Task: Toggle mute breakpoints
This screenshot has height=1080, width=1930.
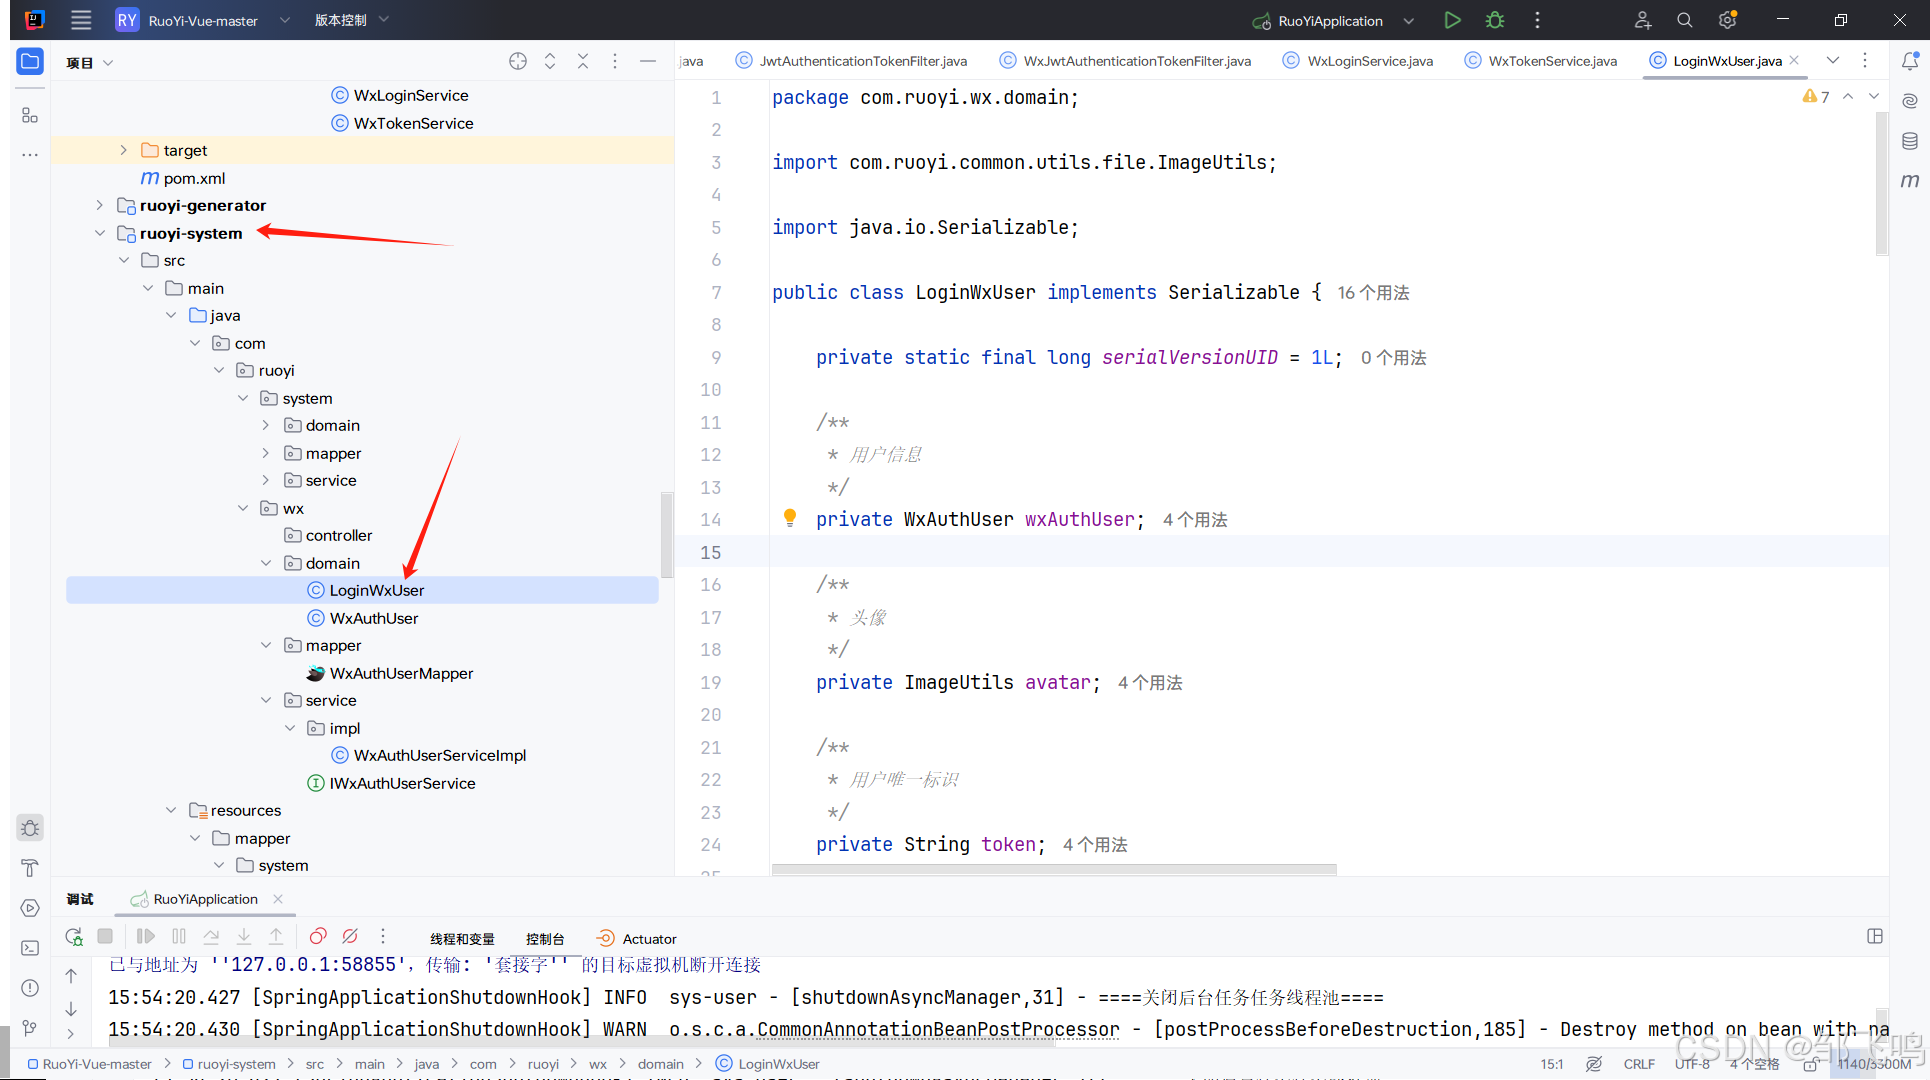Action: click(350, 937)
